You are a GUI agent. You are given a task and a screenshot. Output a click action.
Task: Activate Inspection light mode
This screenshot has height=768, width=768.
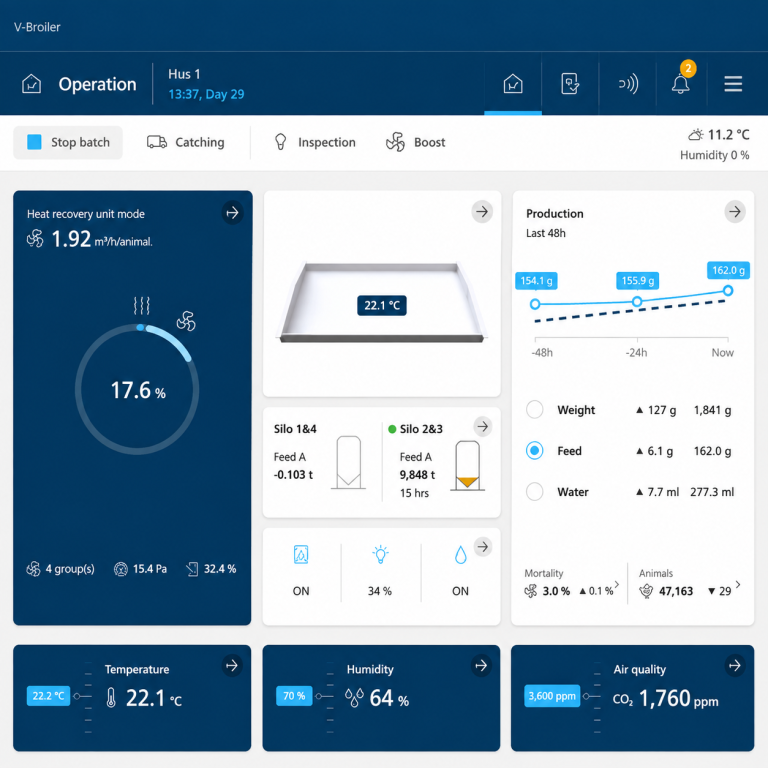(x=315, y=142)
